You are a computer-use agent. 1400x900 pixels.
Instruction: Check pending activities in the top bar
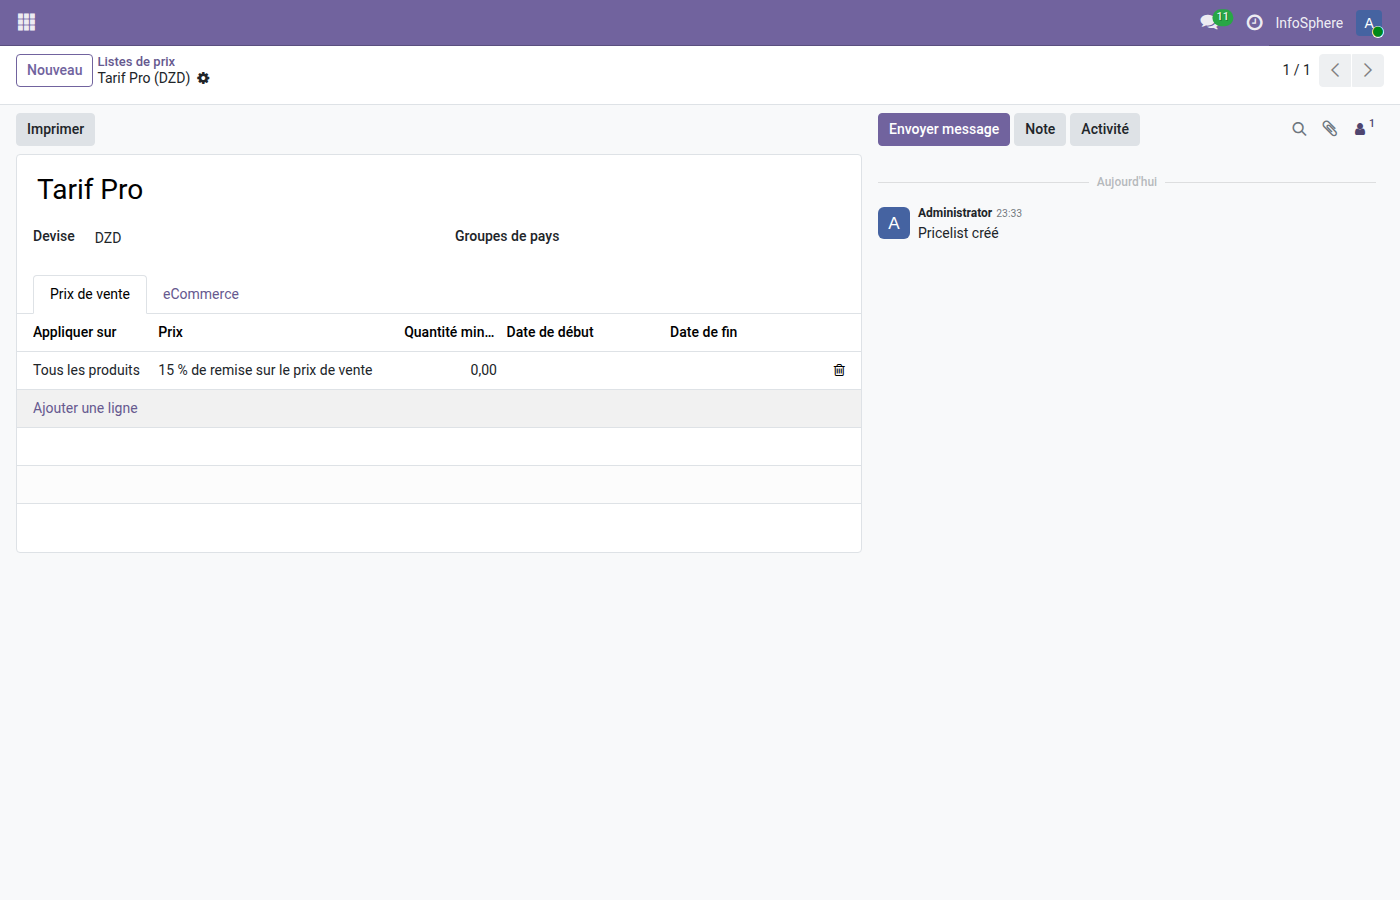point(1255,22)
